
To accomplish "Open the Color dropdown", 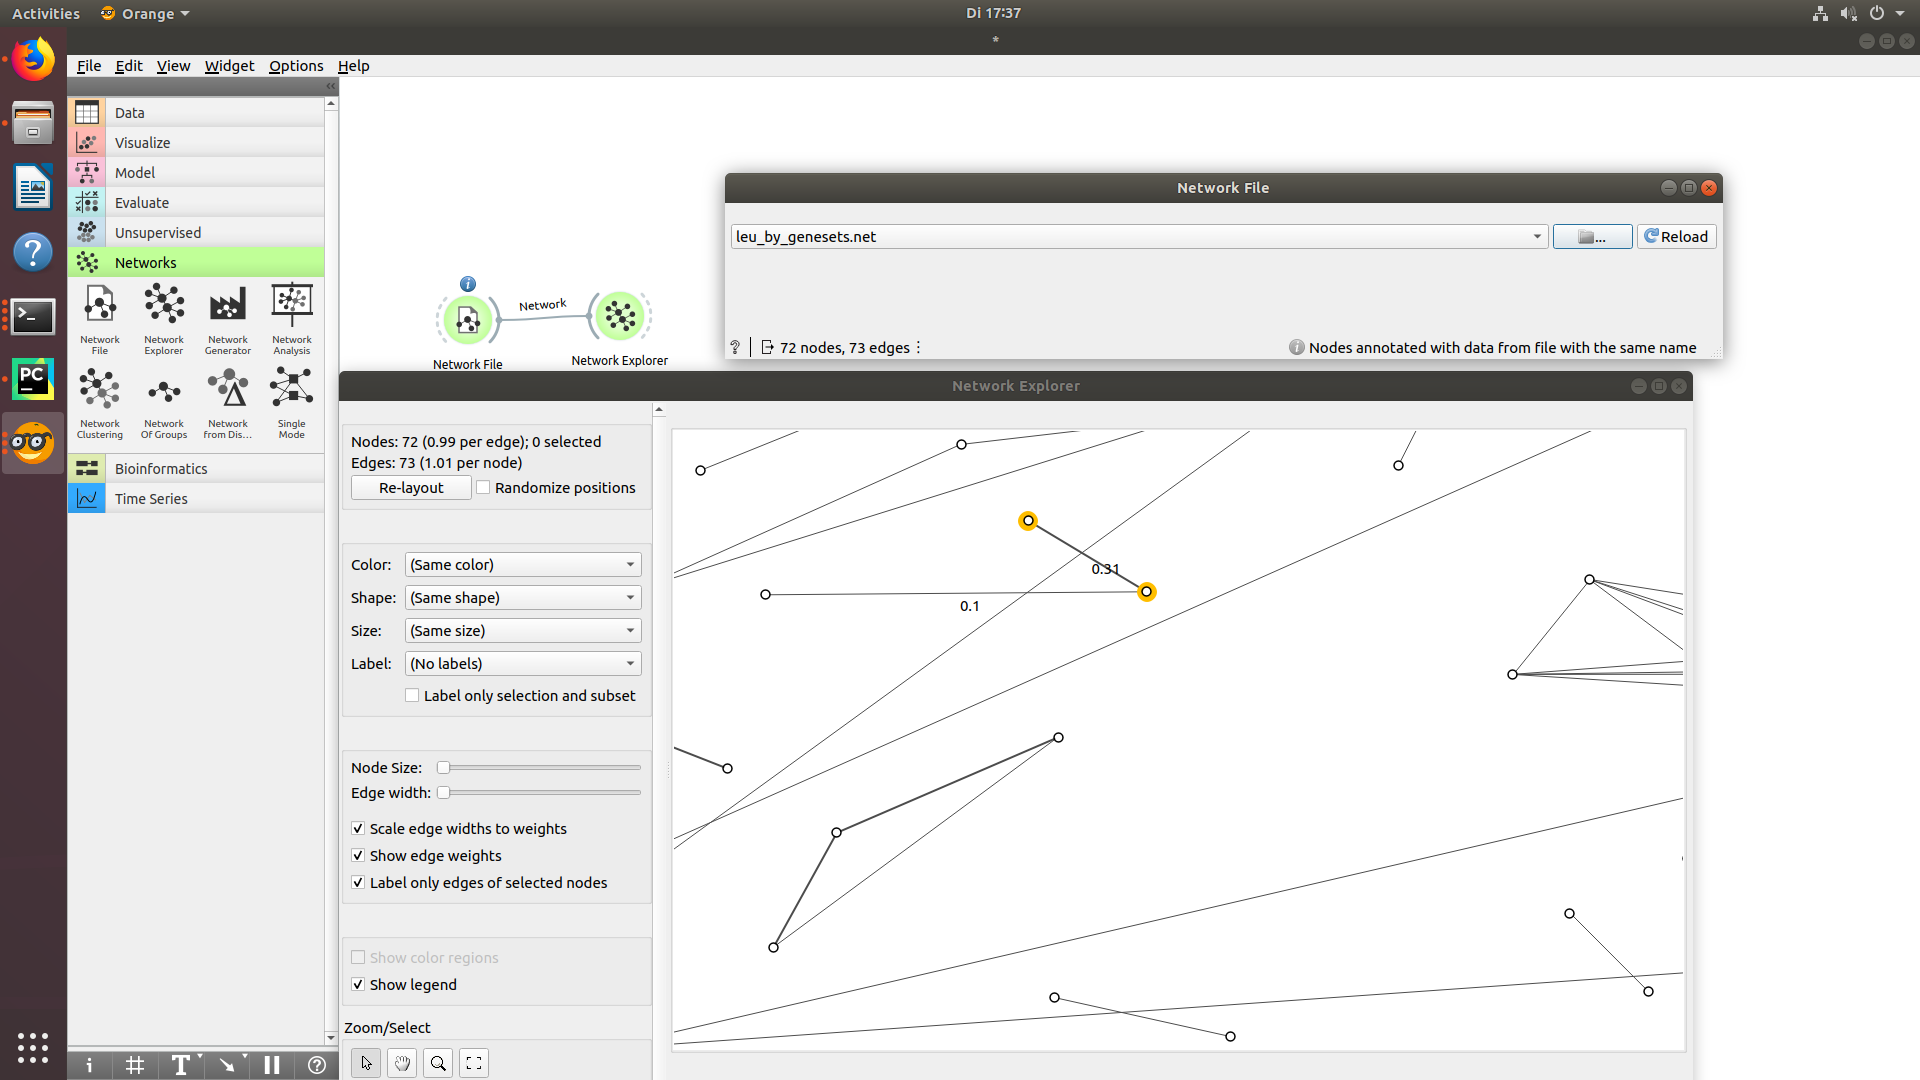I will coord(523,565).
